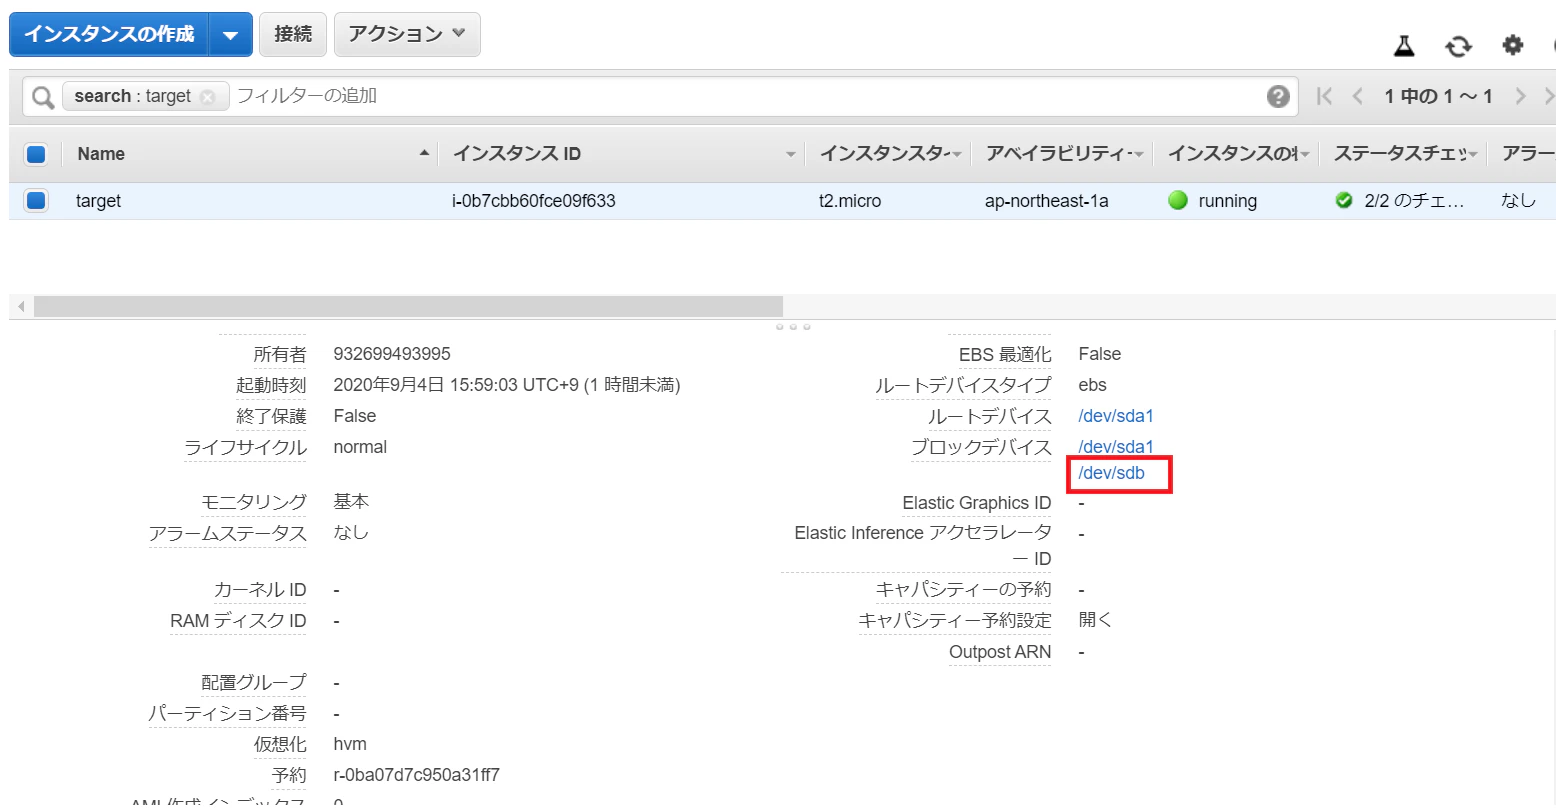Open the /dev/sdb block device link

pyautogui.click(x=1112, y=473)
